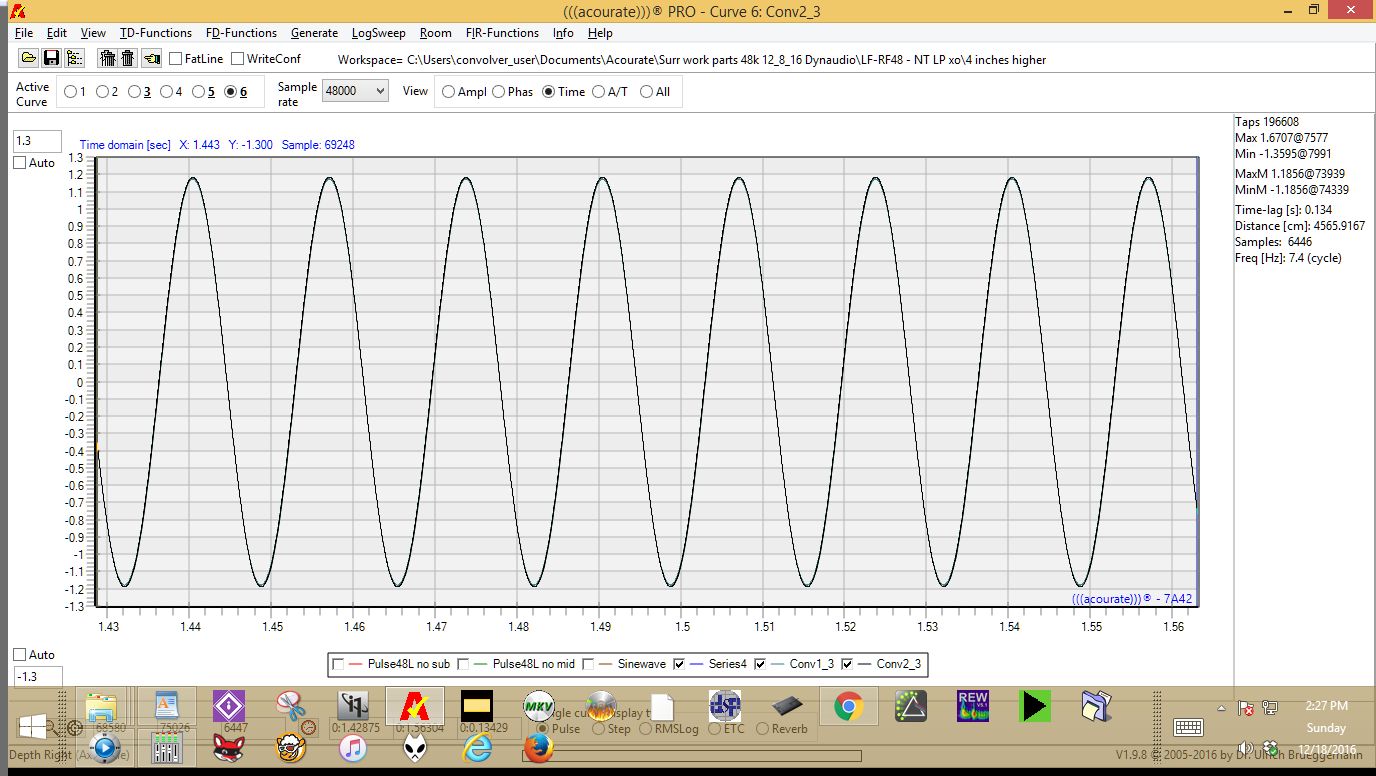Click the pointing hand toolbar icon
This screenshot has width=1376, height=776.
tap(152, 59)
